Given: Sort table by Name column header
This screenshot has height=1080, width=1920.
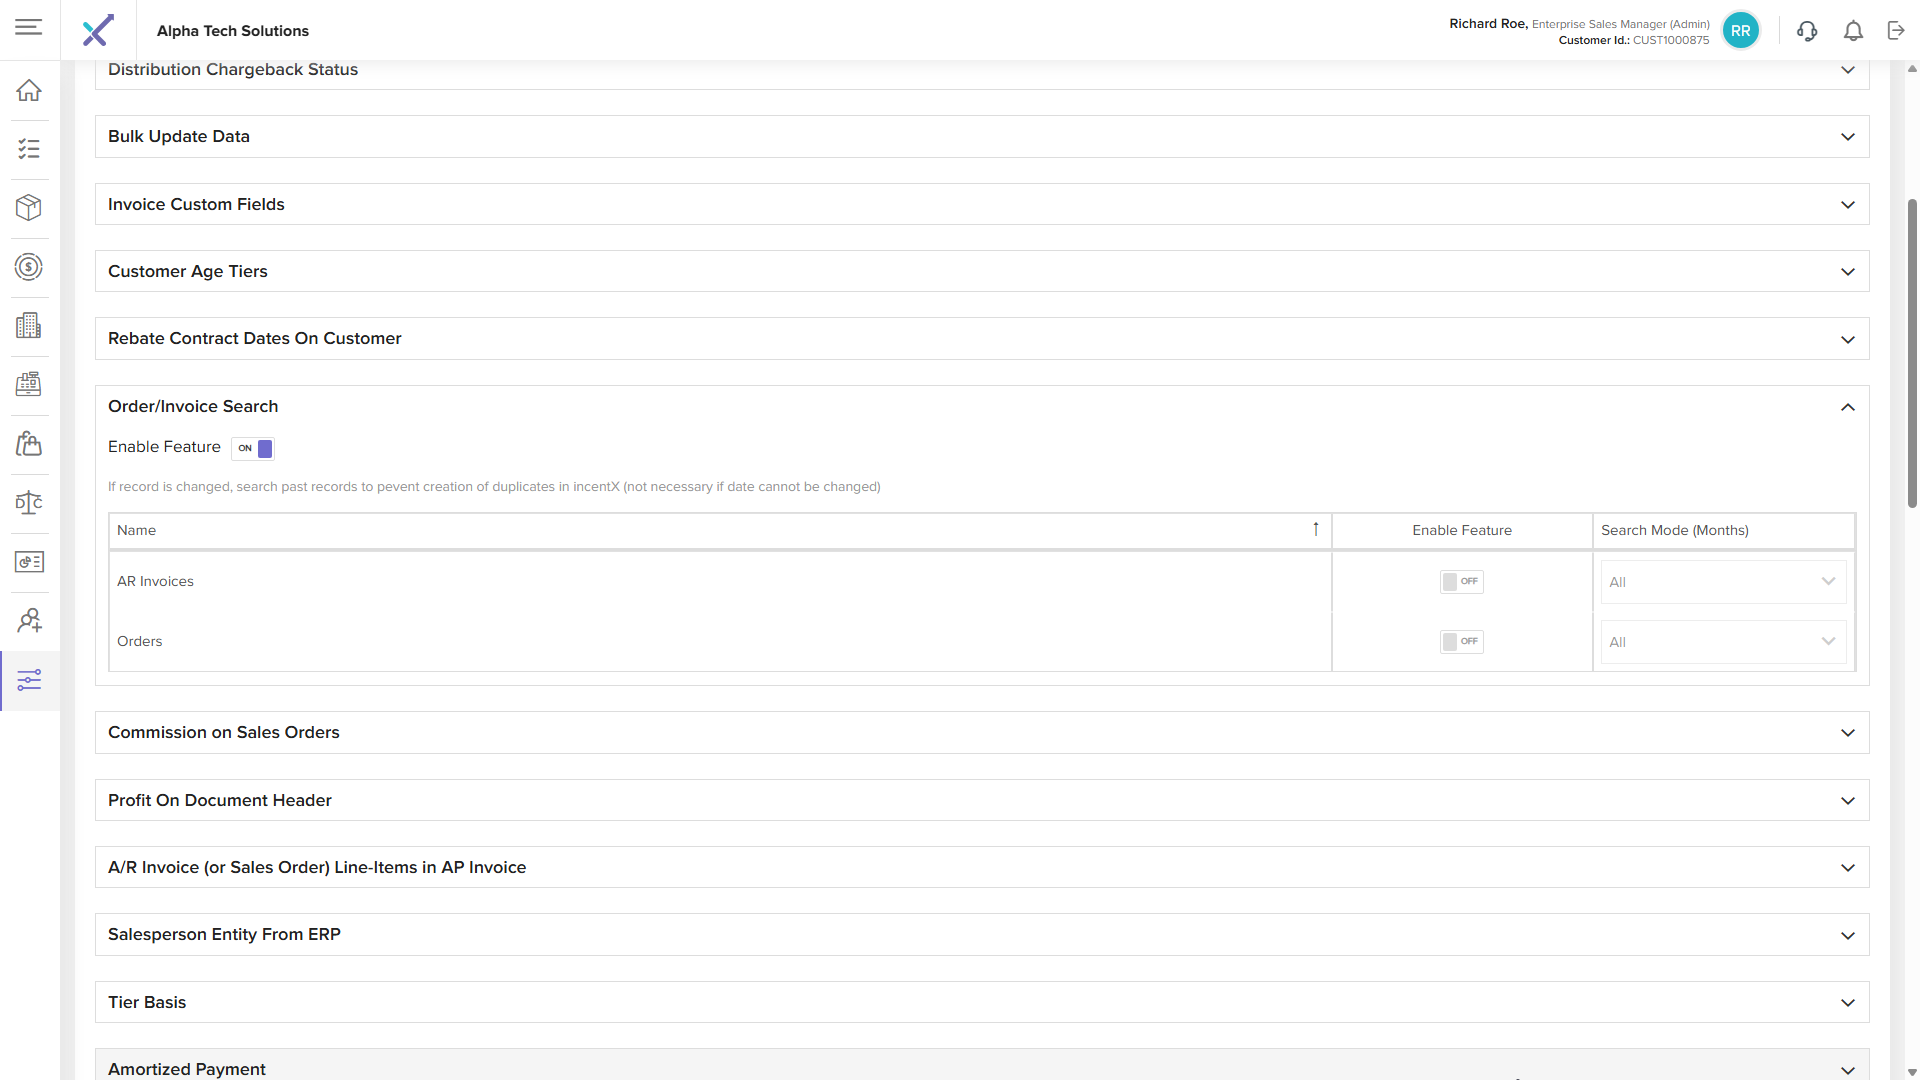Looking at the screenshot, I should [137, 530].
